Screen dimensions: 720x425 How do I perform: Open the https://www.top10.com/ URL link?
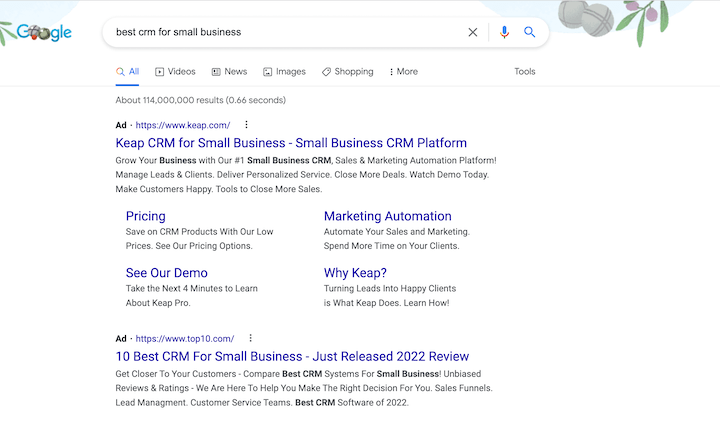[185, 339]
